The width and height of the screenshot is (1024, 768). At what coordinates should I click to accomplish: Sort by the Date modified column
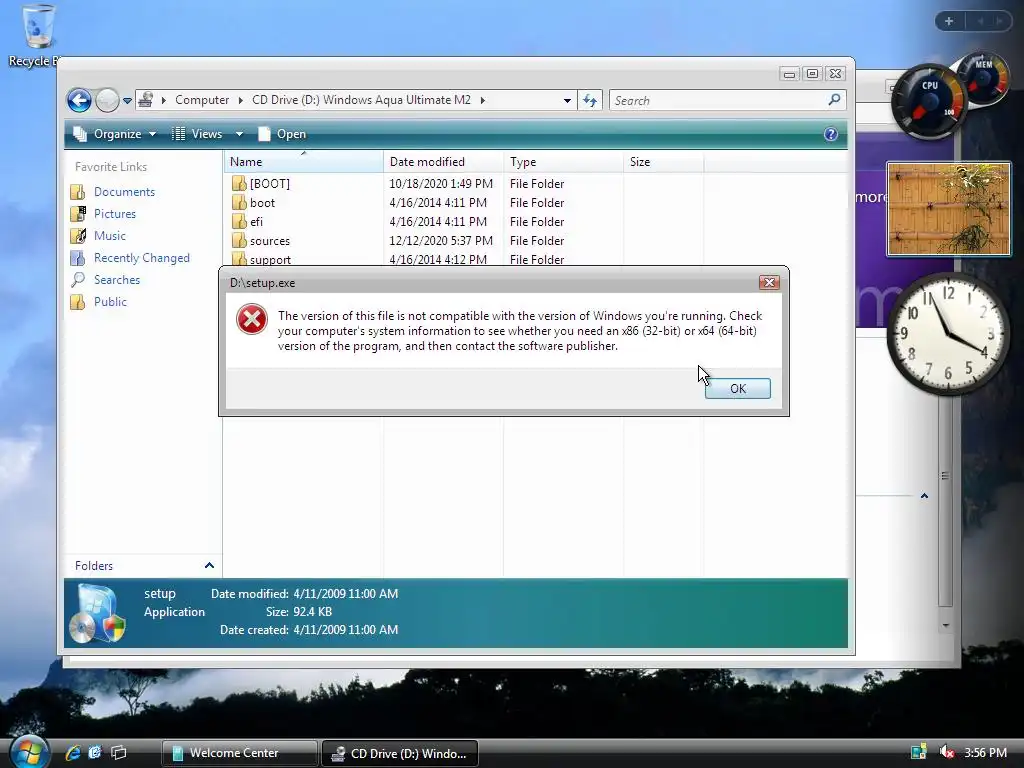[x=443, y=161]
